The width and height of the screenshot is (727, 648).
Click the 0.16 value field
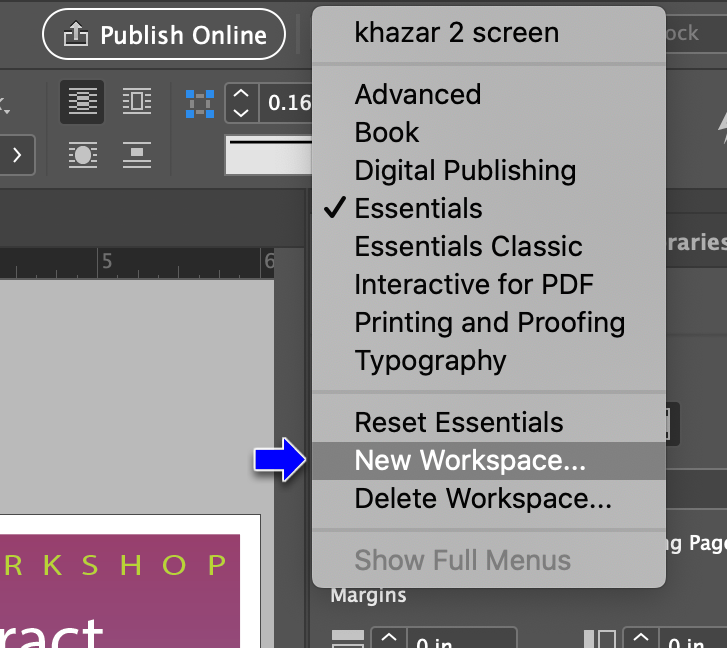point(287,103)
